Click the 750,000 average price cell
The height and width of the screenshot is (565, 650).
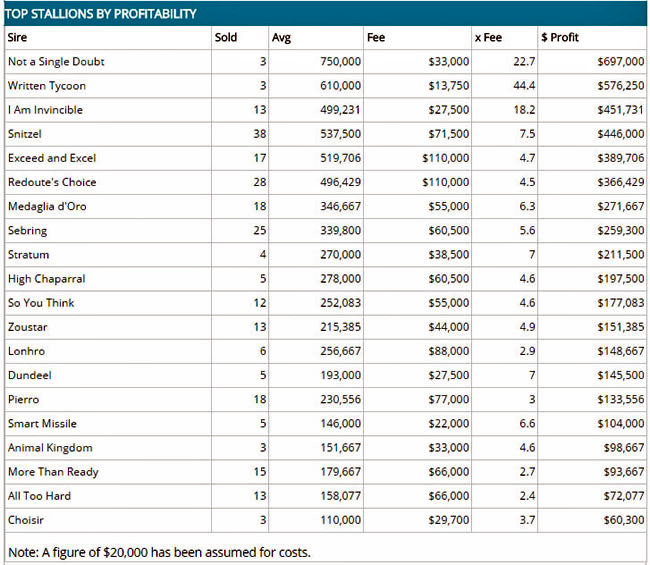point(340,62)
